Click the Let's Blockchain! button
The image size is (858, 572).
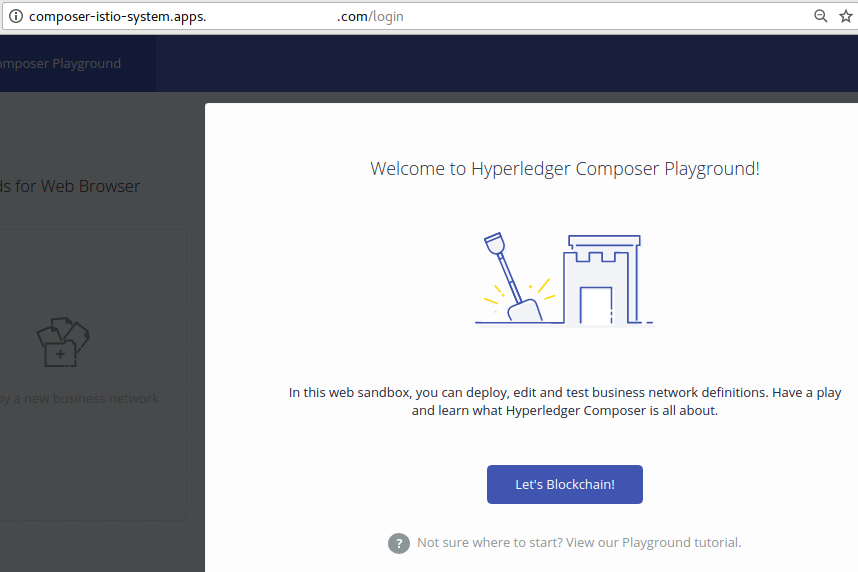click(x=565, y=484)
